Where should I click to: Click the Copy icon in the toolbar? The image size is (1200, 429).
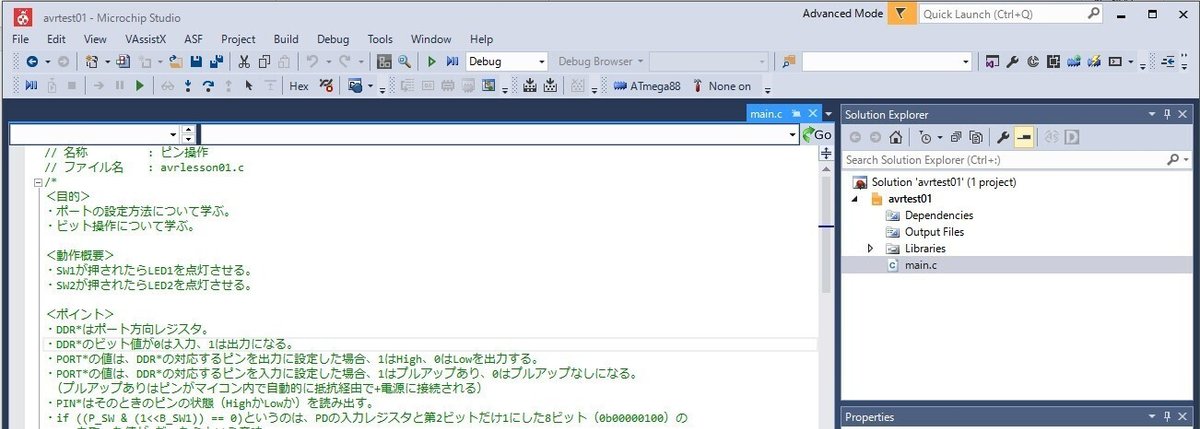pyautogui.click(x=264, y=61)
